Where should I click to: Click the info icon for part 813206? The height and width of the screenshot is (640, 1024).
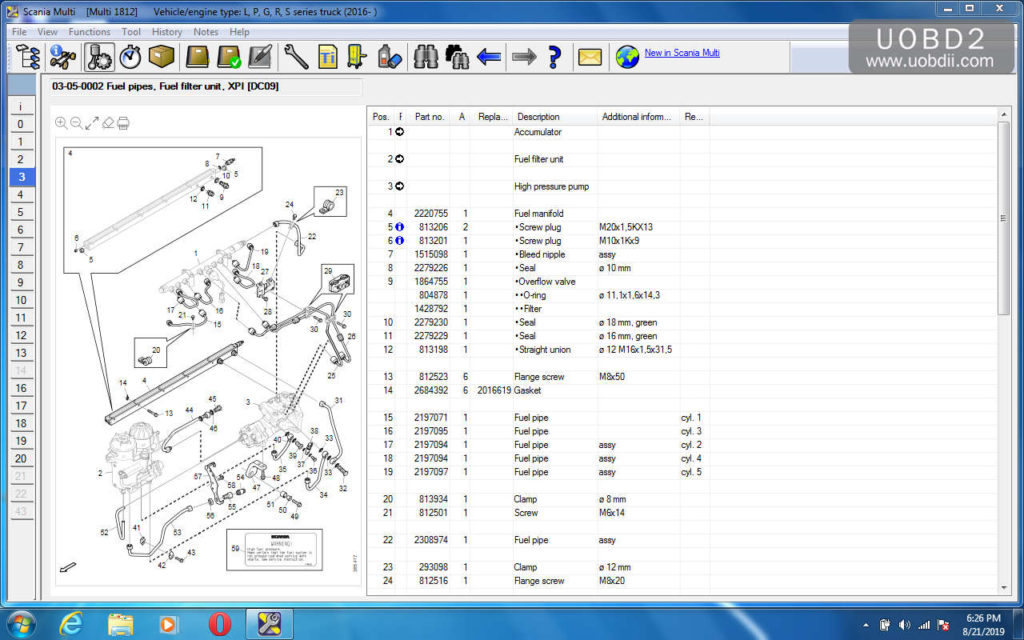click(x=400, y=227)
